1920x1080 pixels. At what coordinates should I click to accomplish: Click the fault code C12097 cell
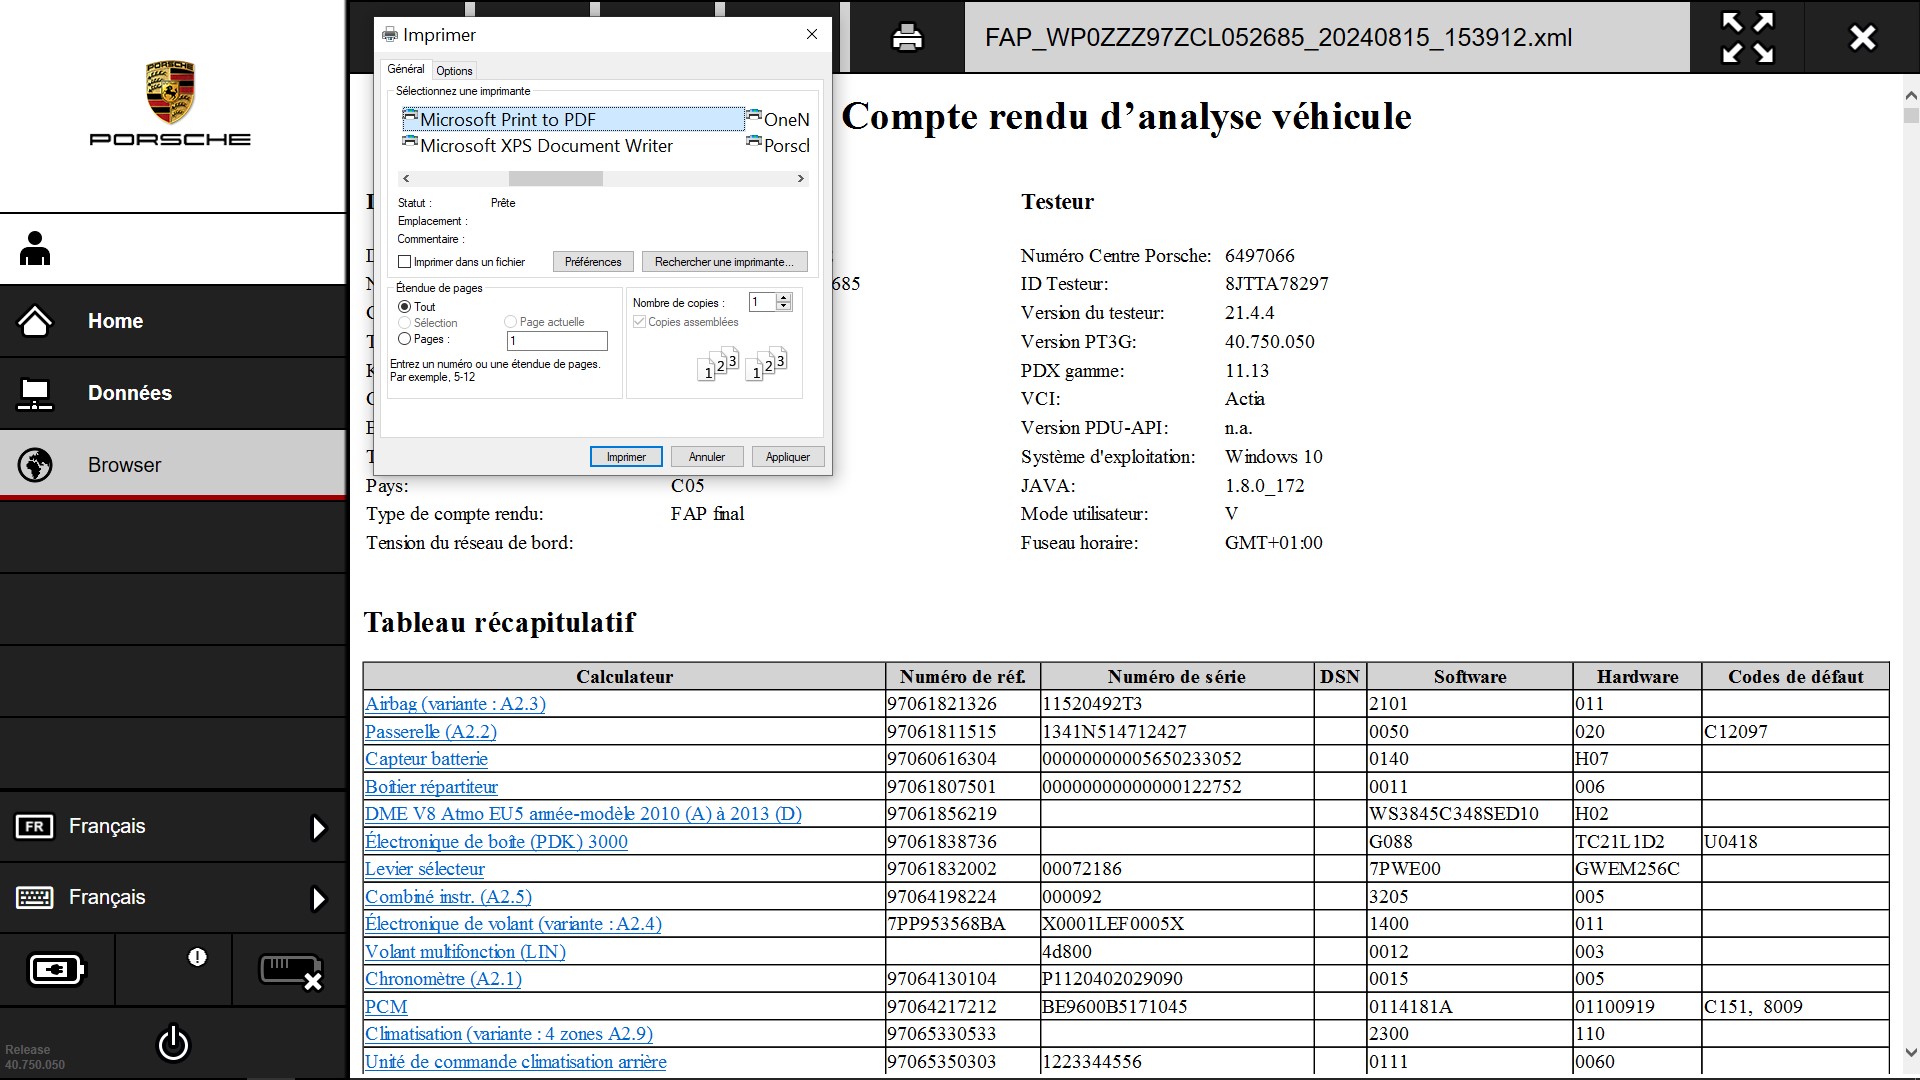click(1795, 732)
